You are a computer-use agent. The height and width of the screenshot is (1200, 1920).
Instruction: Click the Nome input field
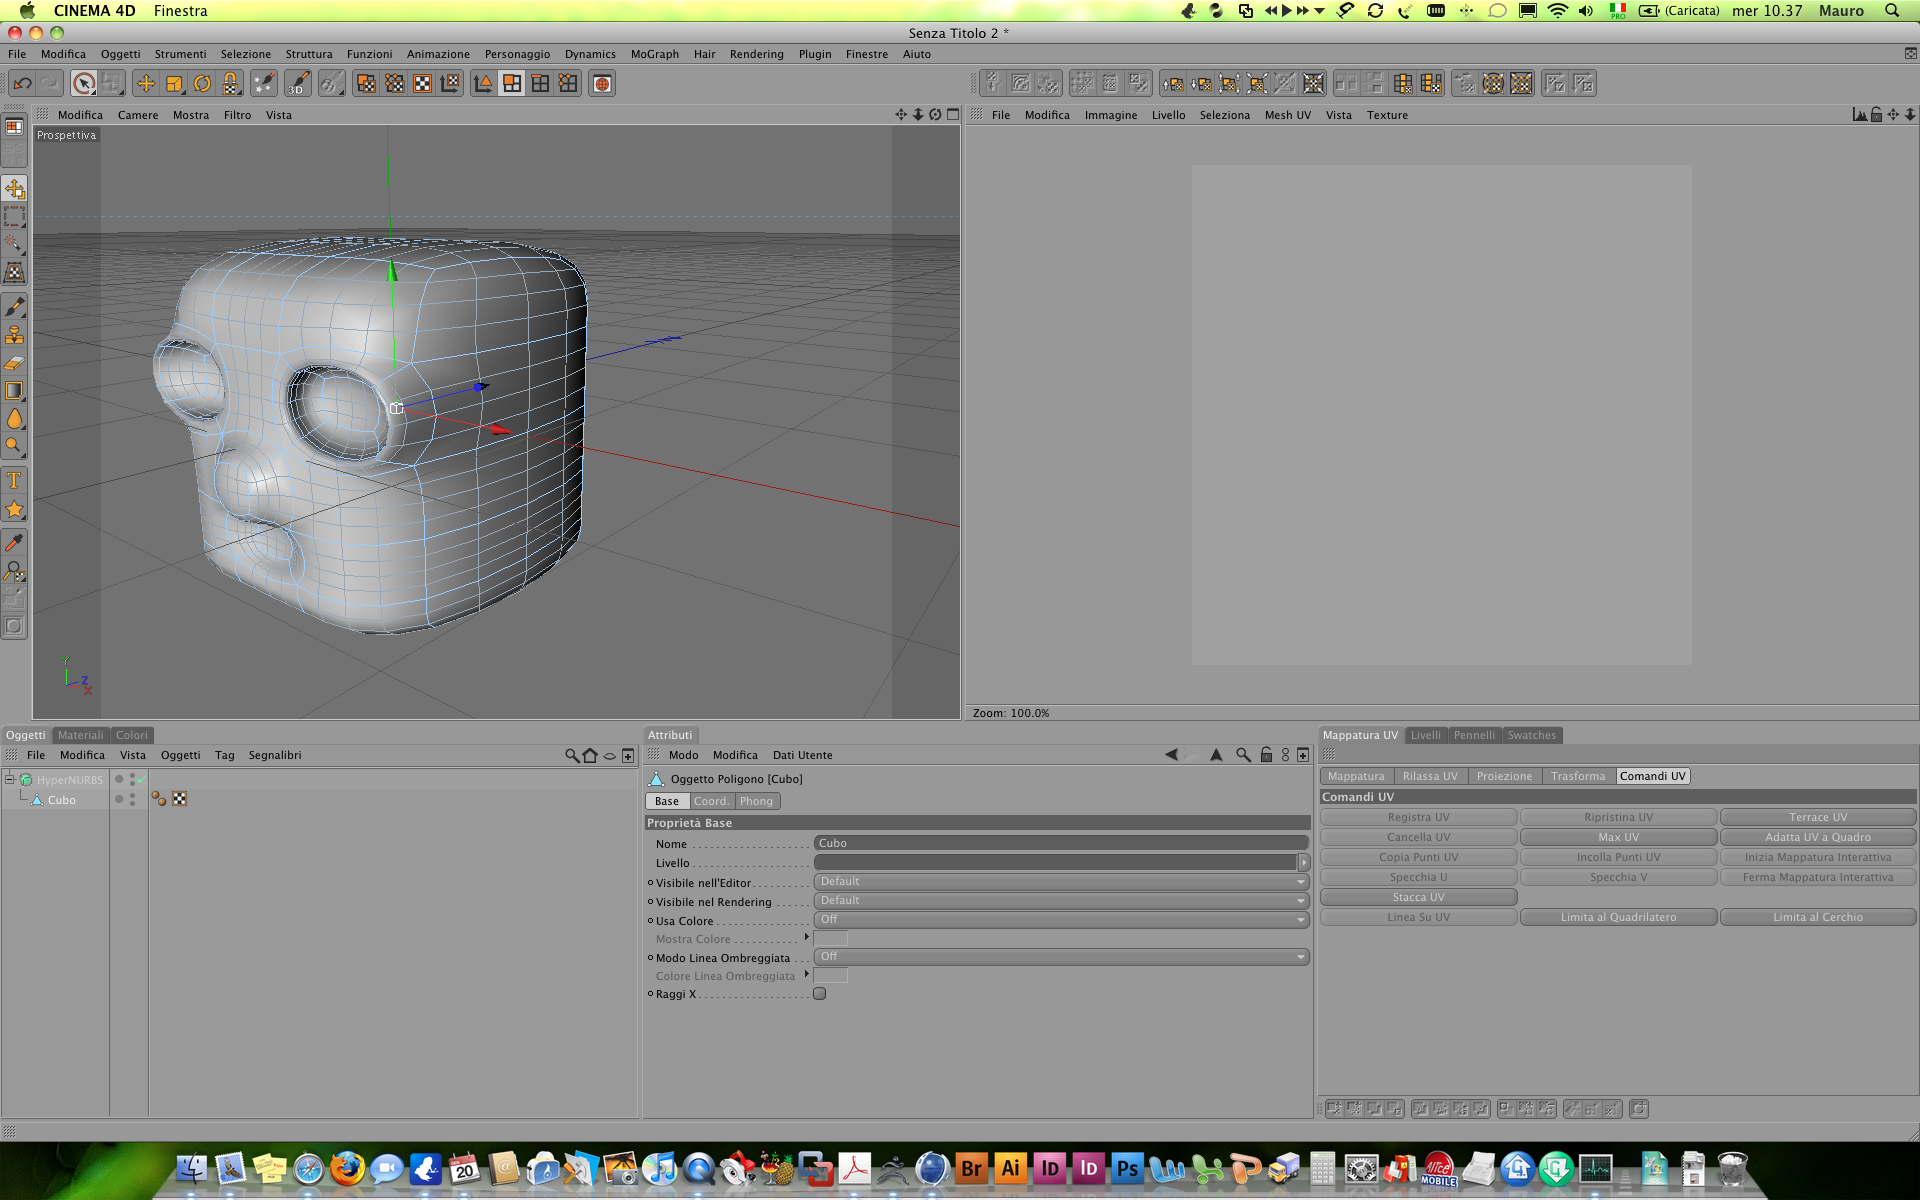(1061, 843)
